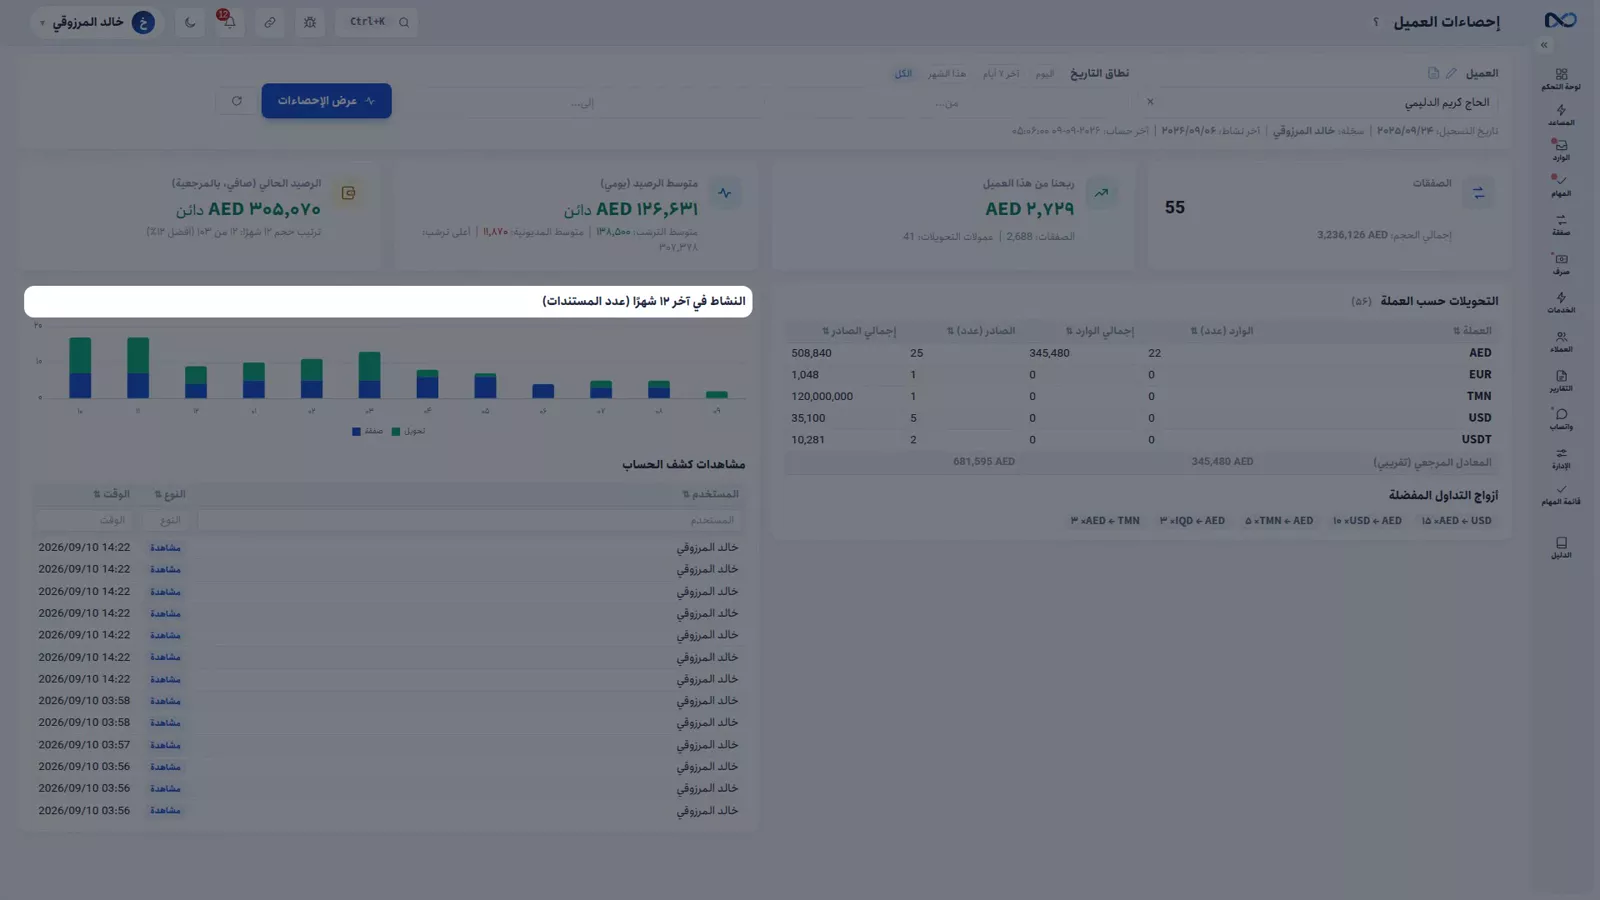Open the خالد المرزوقي user menu dropdown

tap(97, 22)
